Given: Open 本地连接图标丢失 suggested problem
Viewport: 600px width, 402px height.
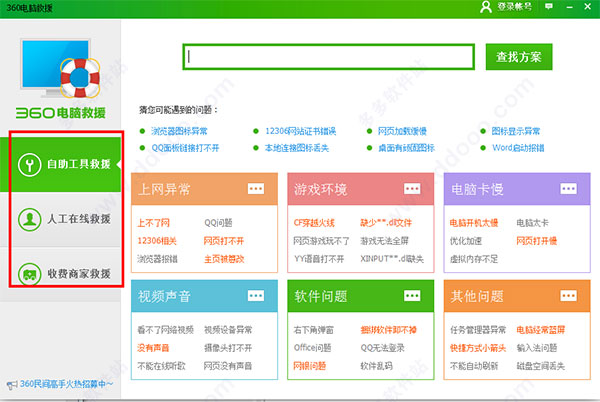Looking at the screenshot, I should pyautogui.click(x=297, y=148).
